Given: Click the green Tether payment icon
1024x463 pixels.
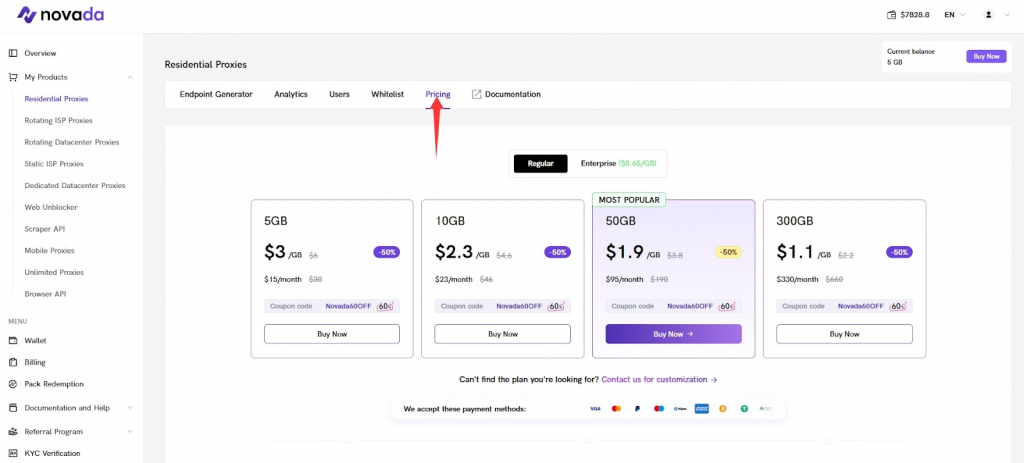Looking at the screenshot, I should [744, 409].
